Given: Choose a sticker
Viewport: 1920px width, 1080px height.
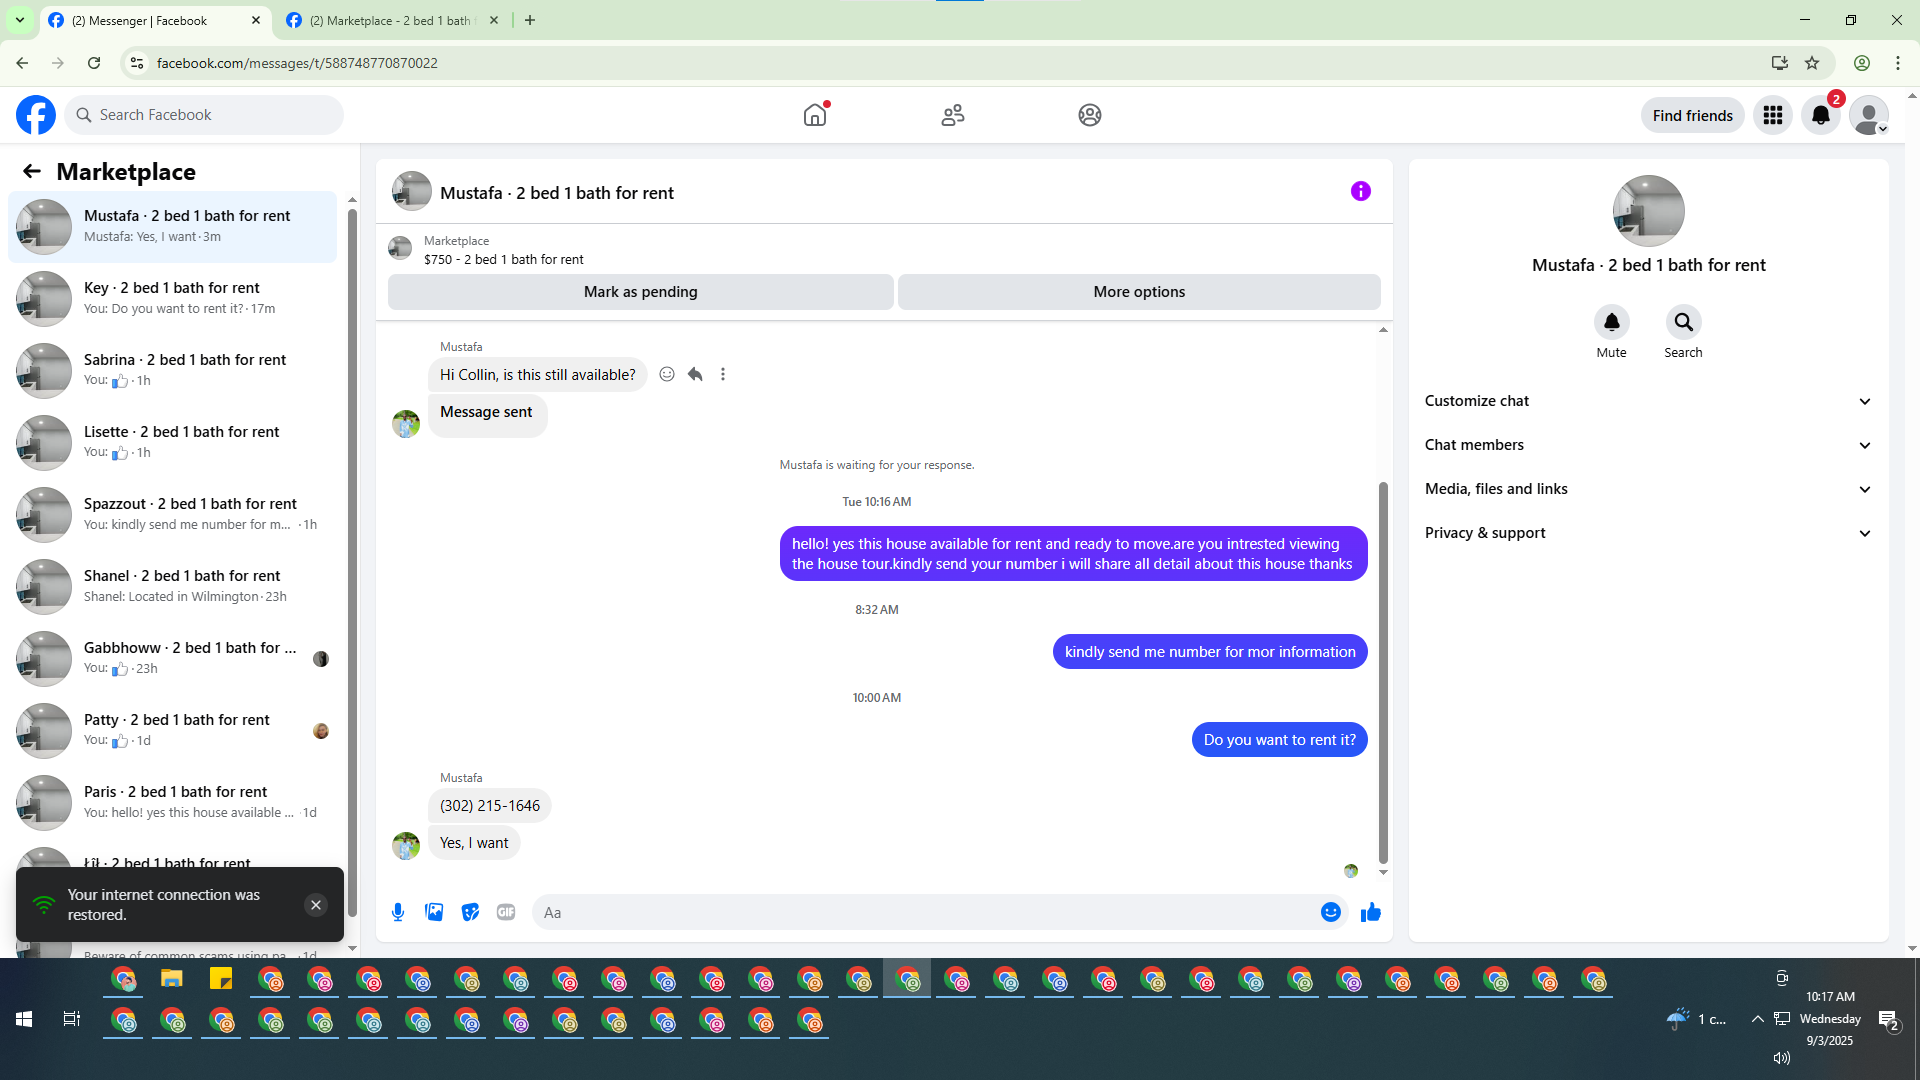Looking at the screenshot, I should point(470,912).
